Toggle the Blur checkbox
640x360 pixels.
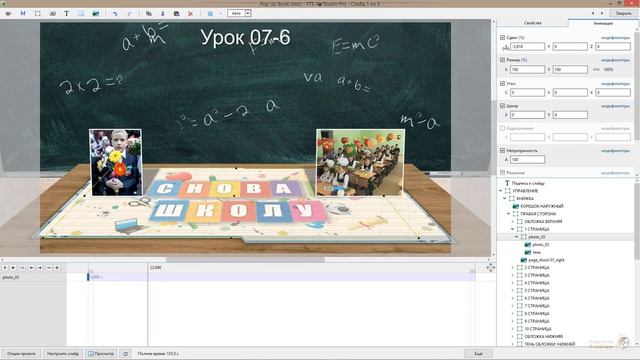502,173
